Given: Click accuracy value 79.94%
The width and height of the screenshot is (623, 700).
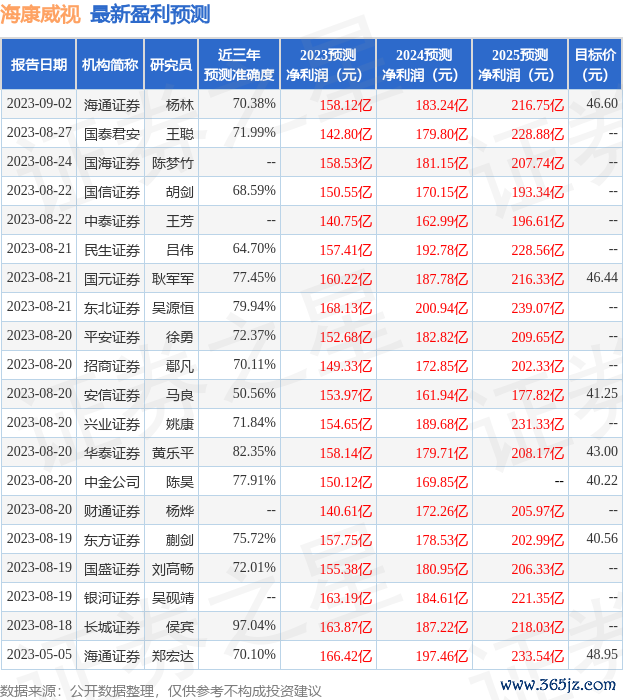Looking at the screenshot, I should (x=254, y=307).
